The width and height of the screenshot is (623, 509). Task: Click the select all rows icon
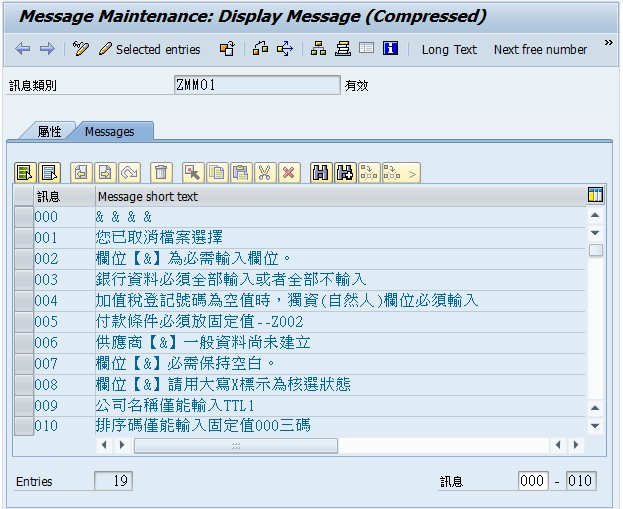pyautogui.click(x=25, y=173)
